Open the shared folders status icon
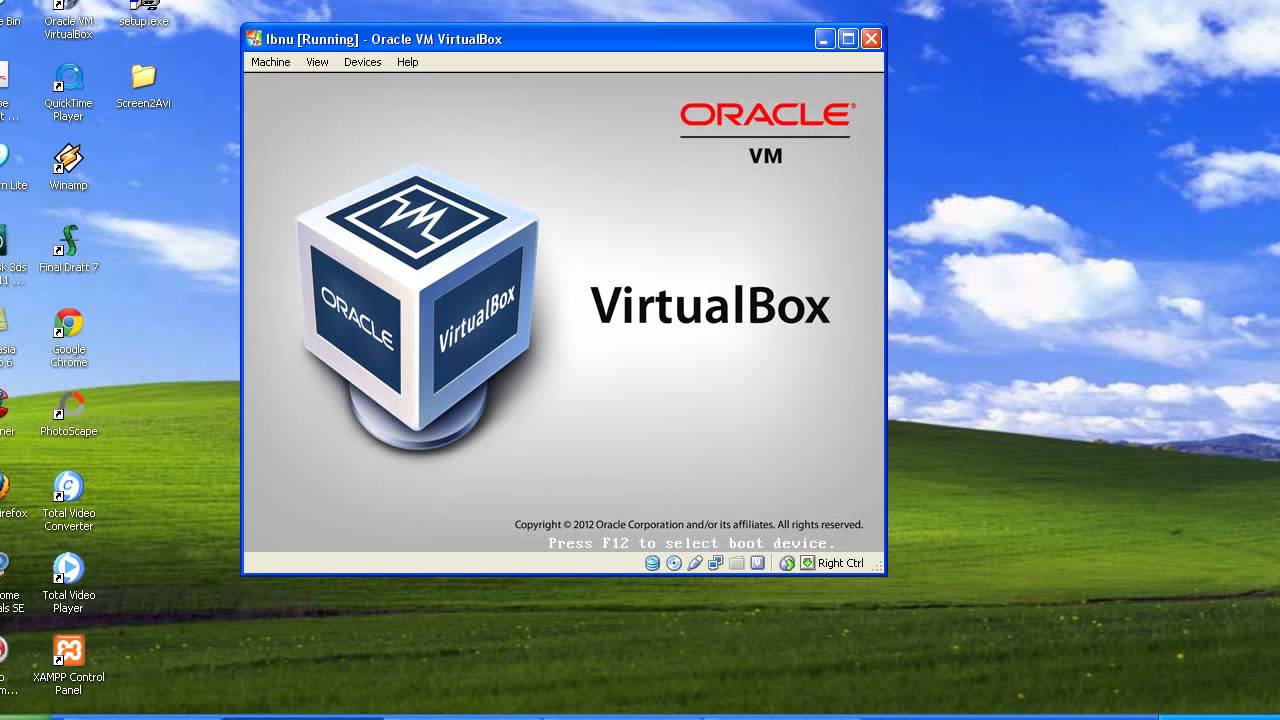1280x720 pixels. (x=736, y=563)
